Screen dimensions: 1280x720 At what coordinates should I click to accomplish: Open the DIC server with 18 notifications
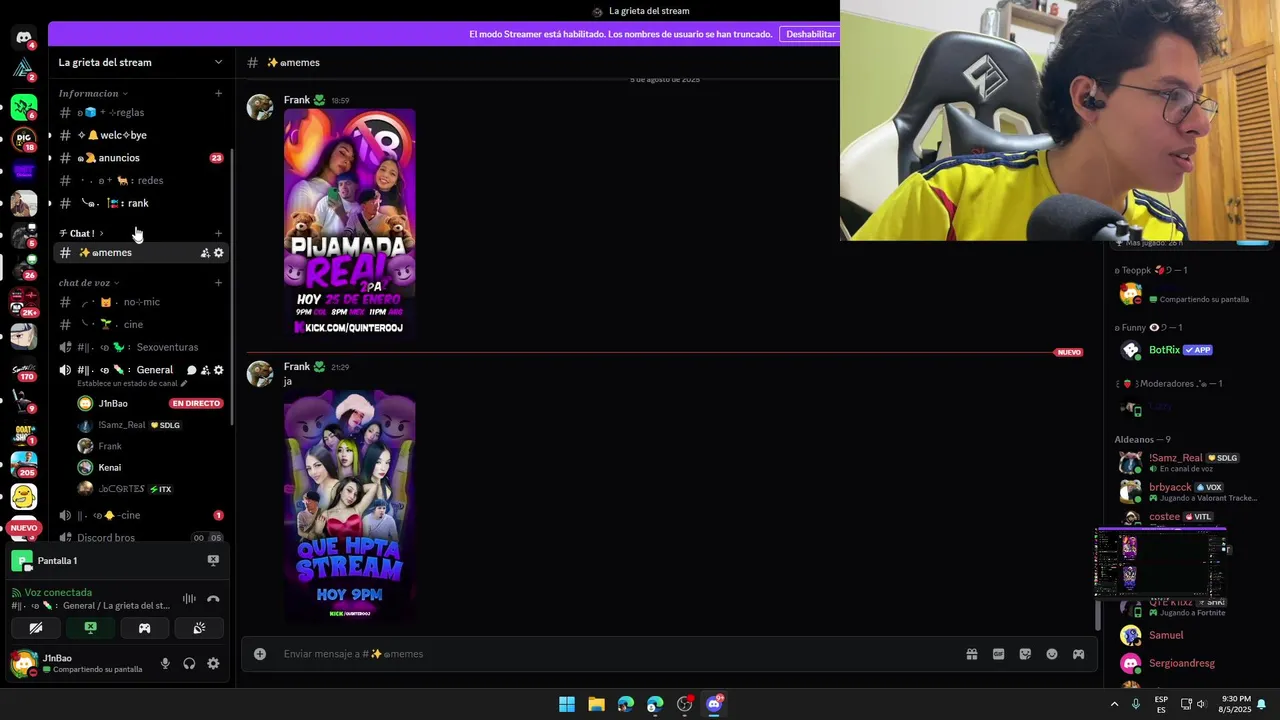pos(24,138)
